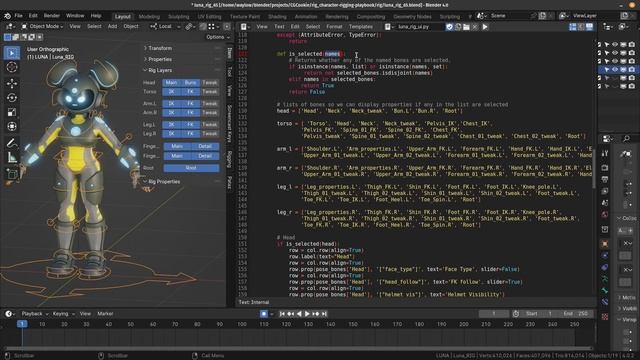Expand the Properties panel in sidebar

point(160,59)
